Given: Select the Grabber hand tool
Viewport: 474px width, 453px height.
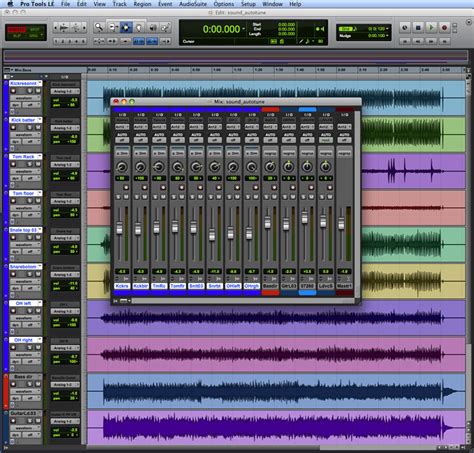Looking at the screenshot, I should (139, 28).
